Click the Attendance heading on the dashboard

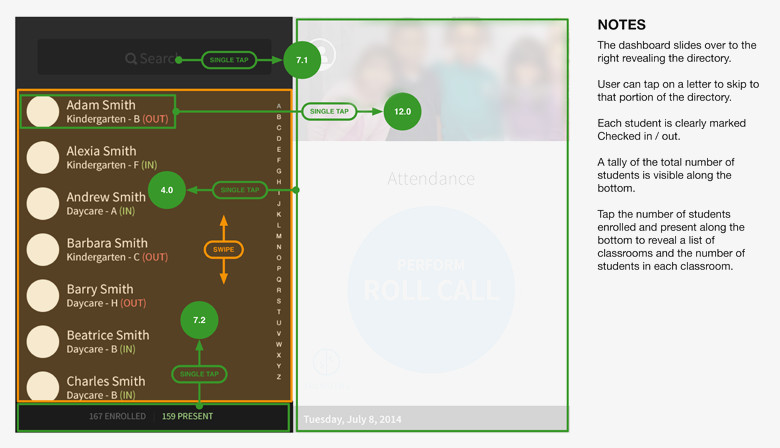point(431,179)
